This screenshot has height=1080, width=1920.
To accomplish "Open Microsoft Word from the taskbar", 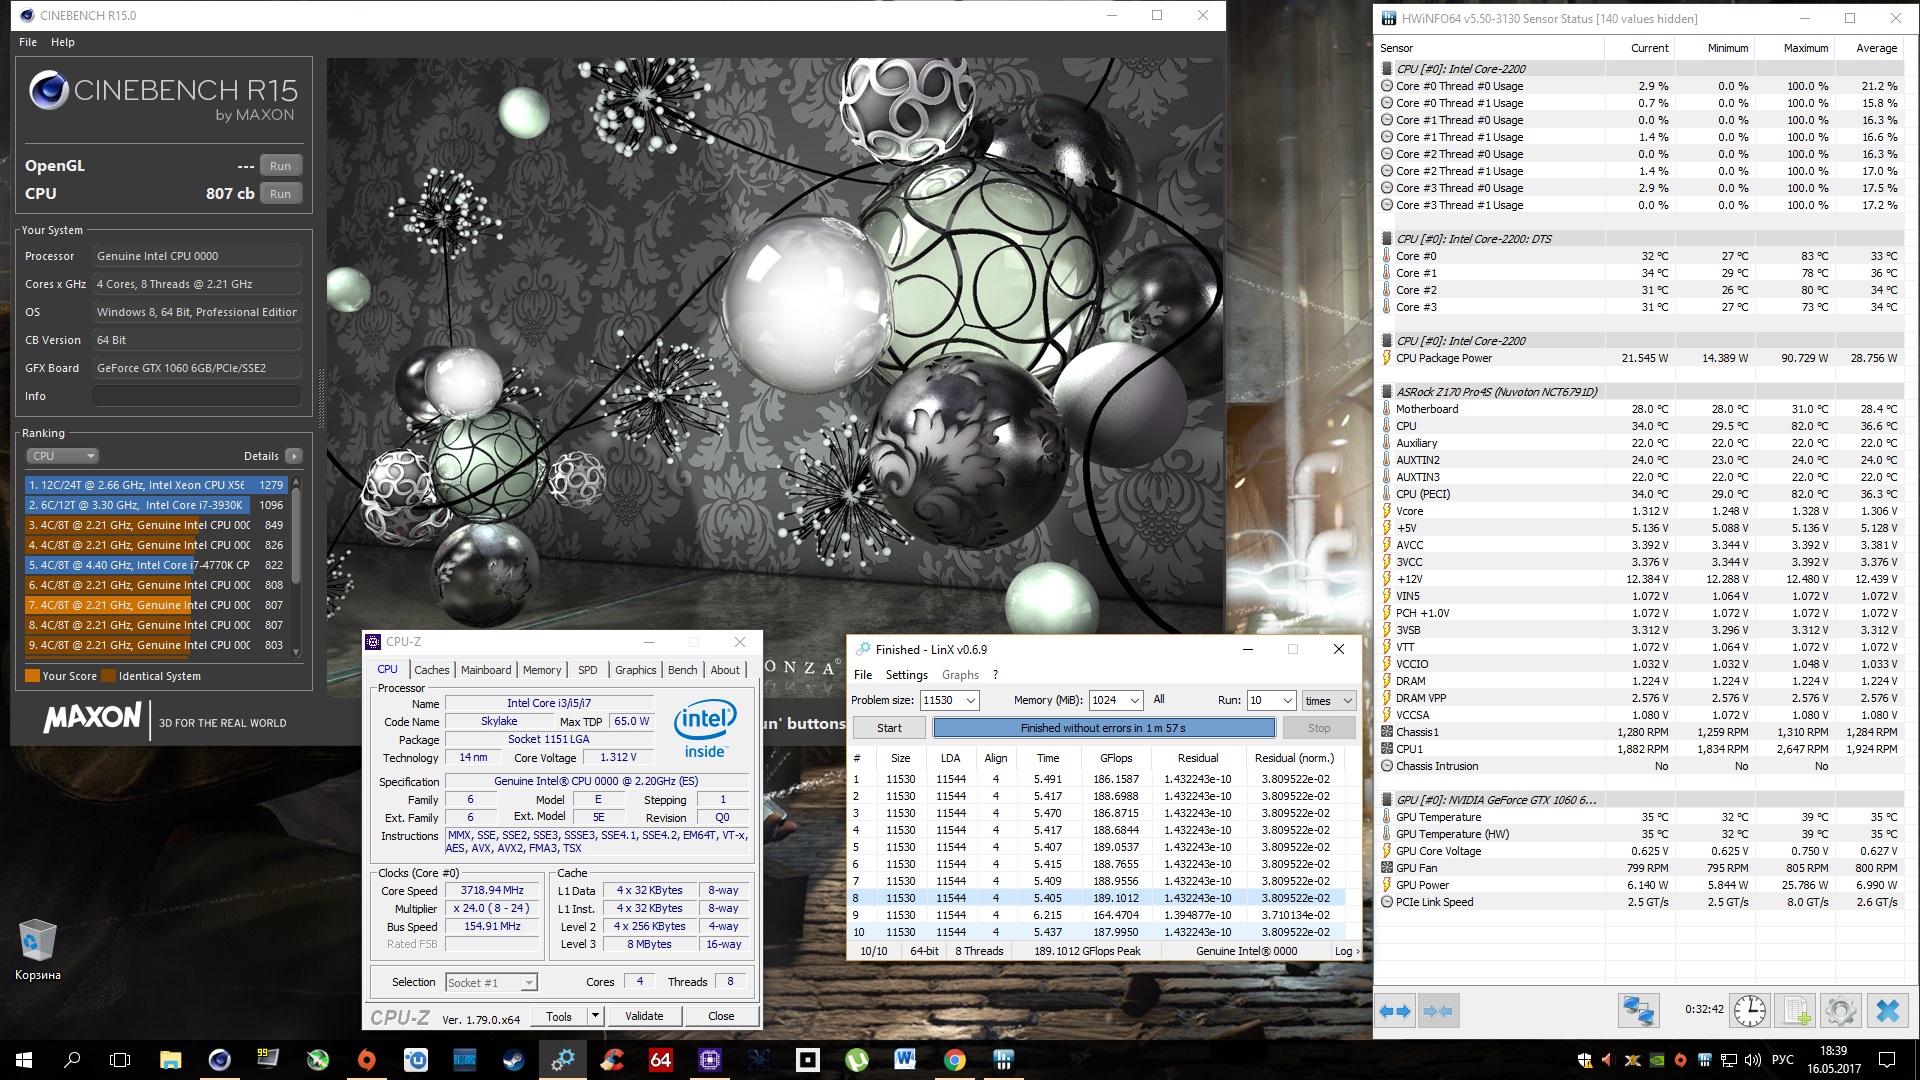I will [x=906, y=1059].
